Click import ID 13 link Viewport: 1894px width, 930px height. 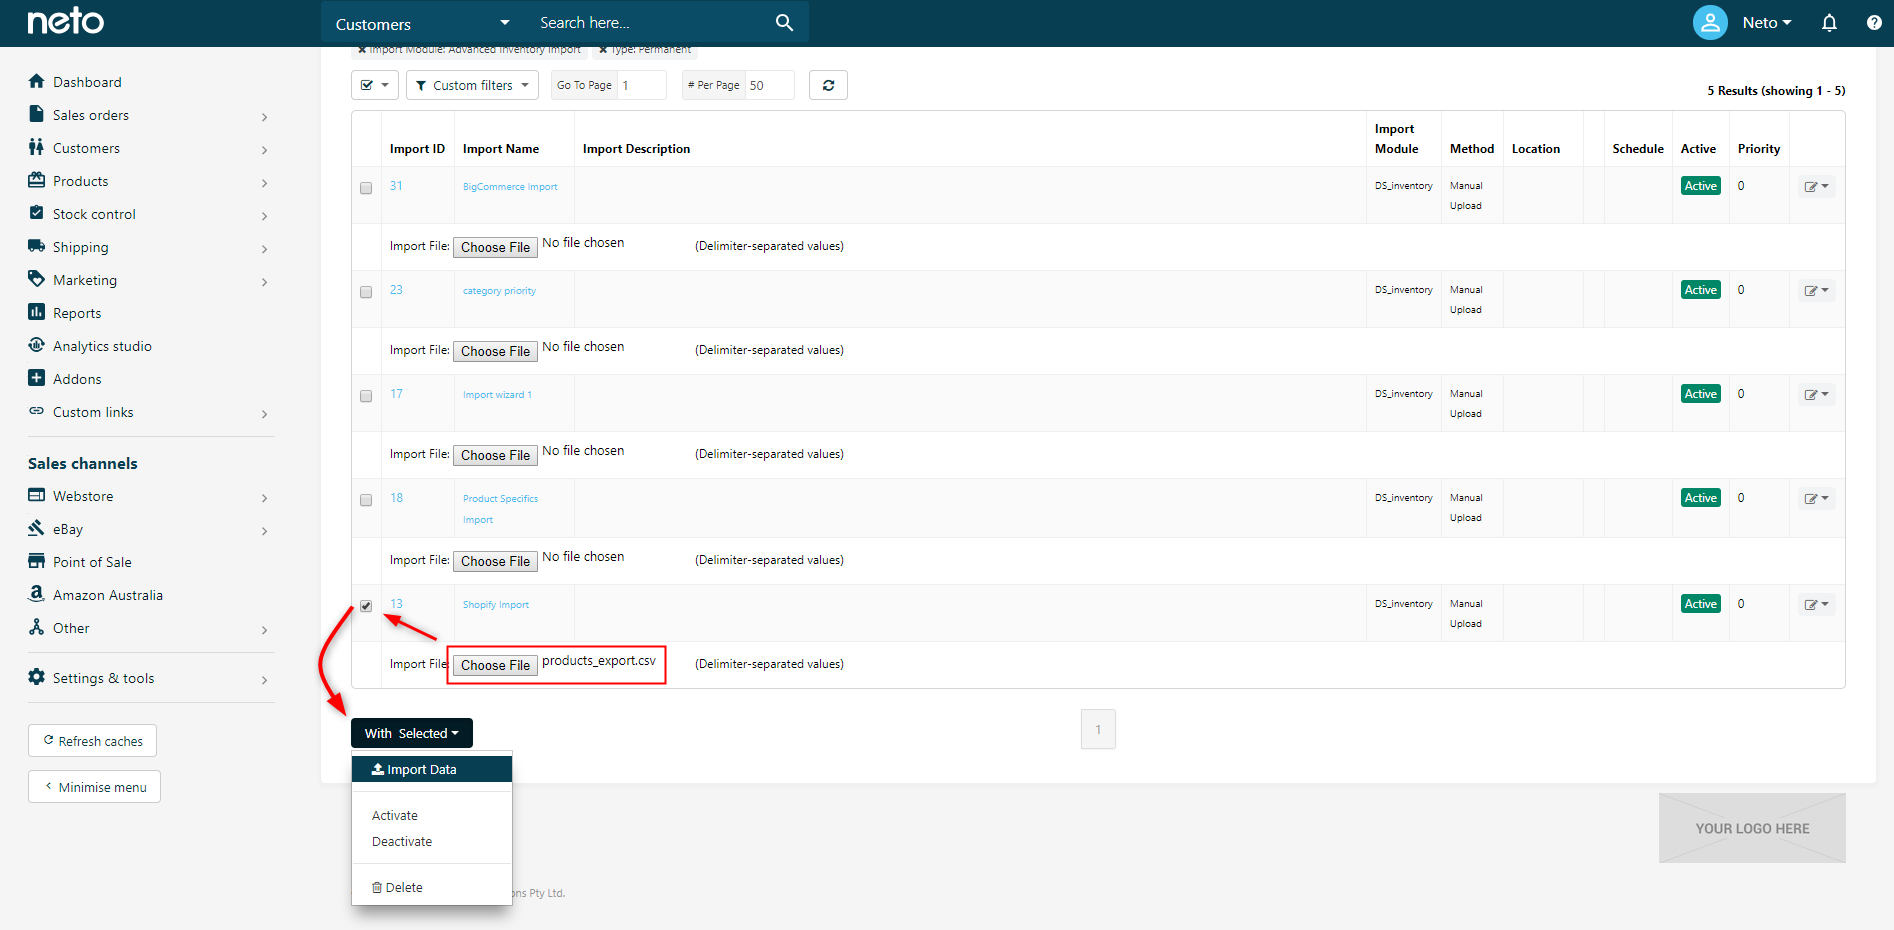[396, 604]
